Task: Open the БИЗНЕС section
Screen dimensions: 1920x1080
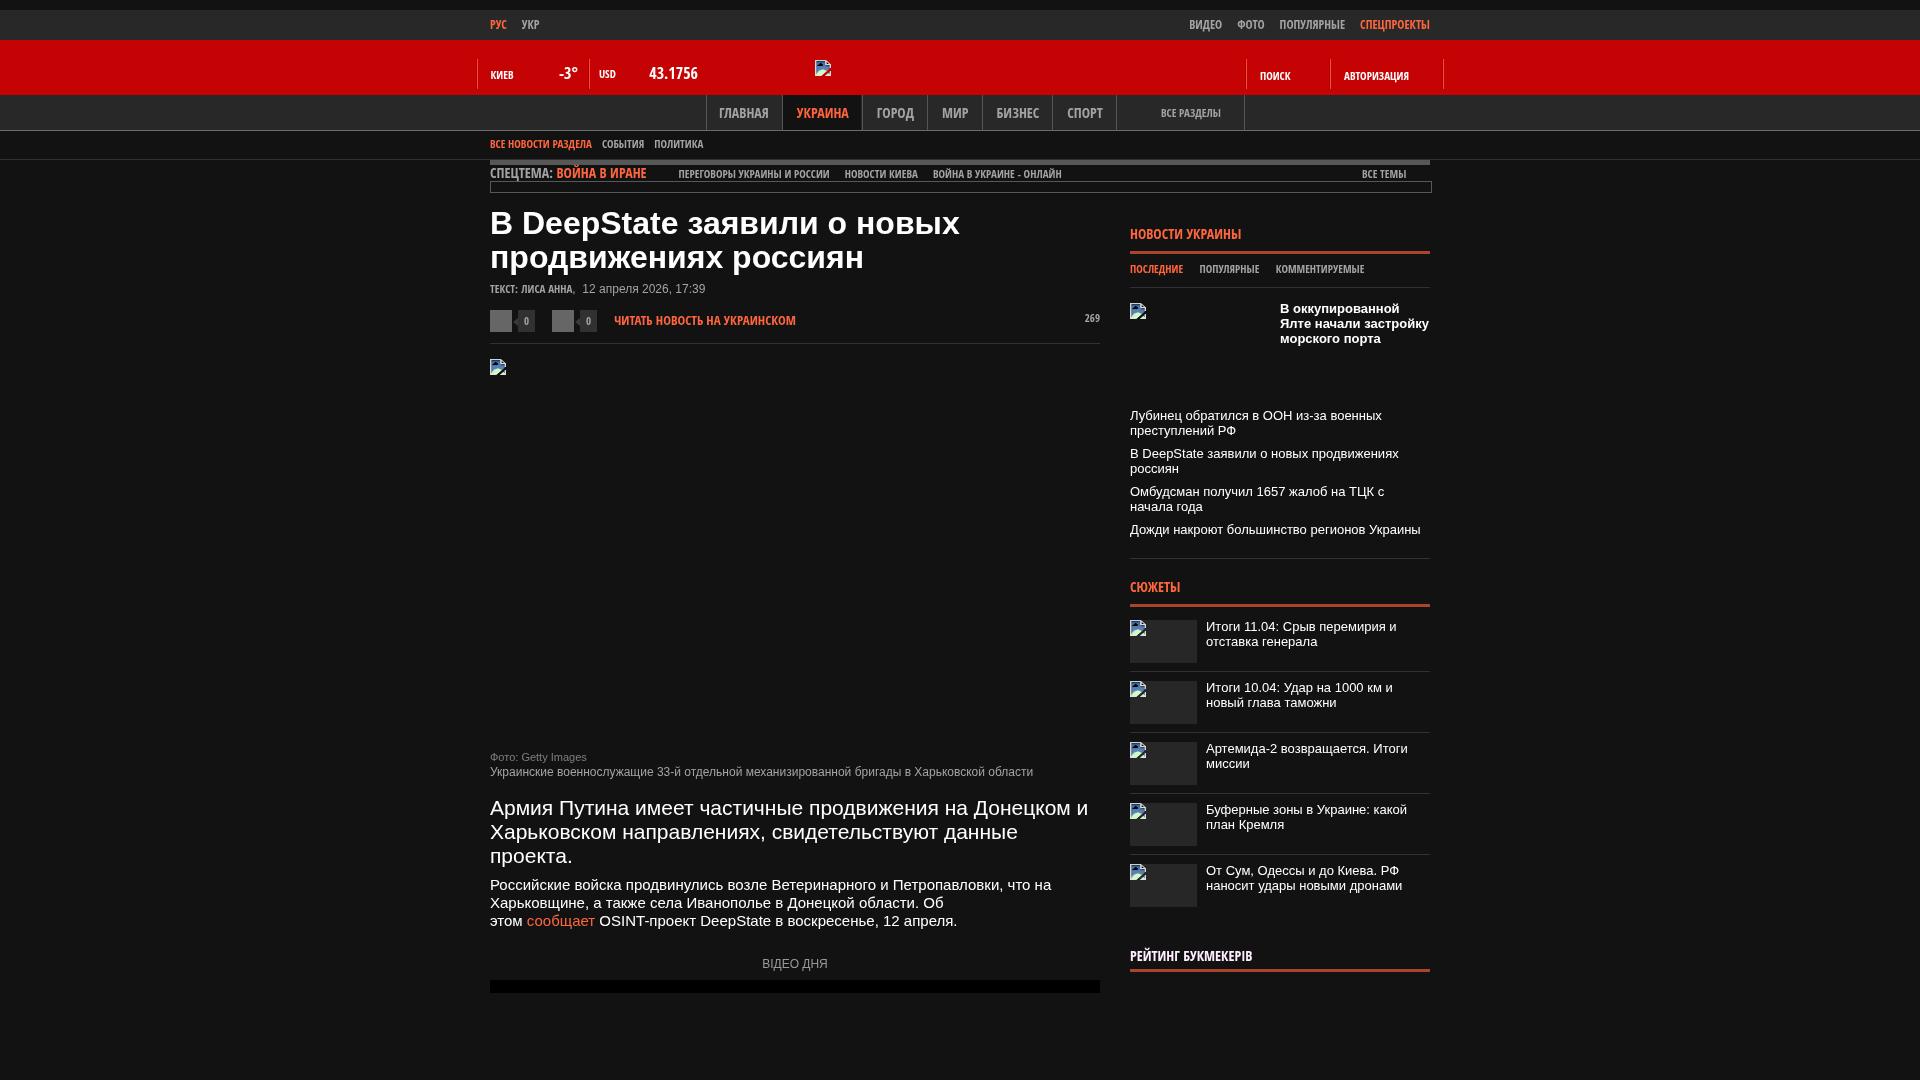Action: (1017, 113)
